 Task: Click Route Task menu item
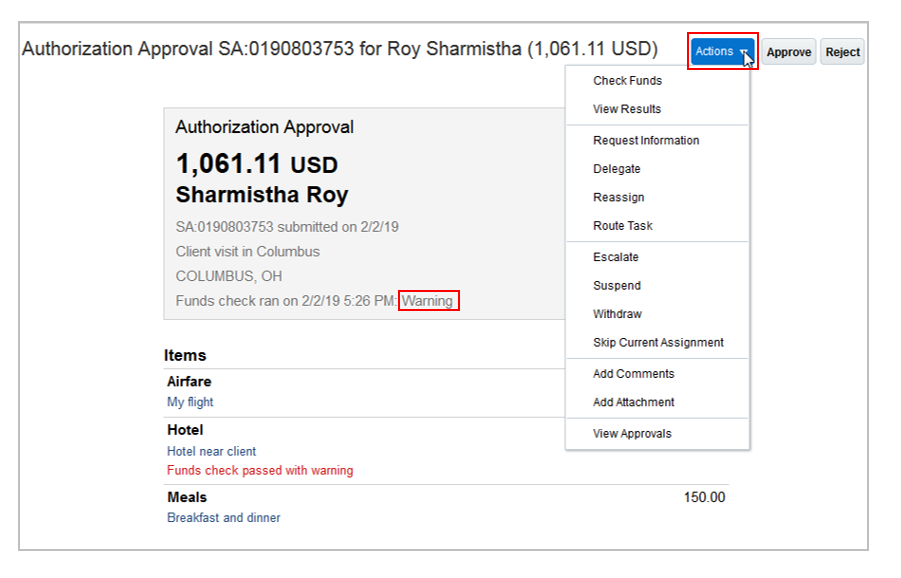[623, 226]
